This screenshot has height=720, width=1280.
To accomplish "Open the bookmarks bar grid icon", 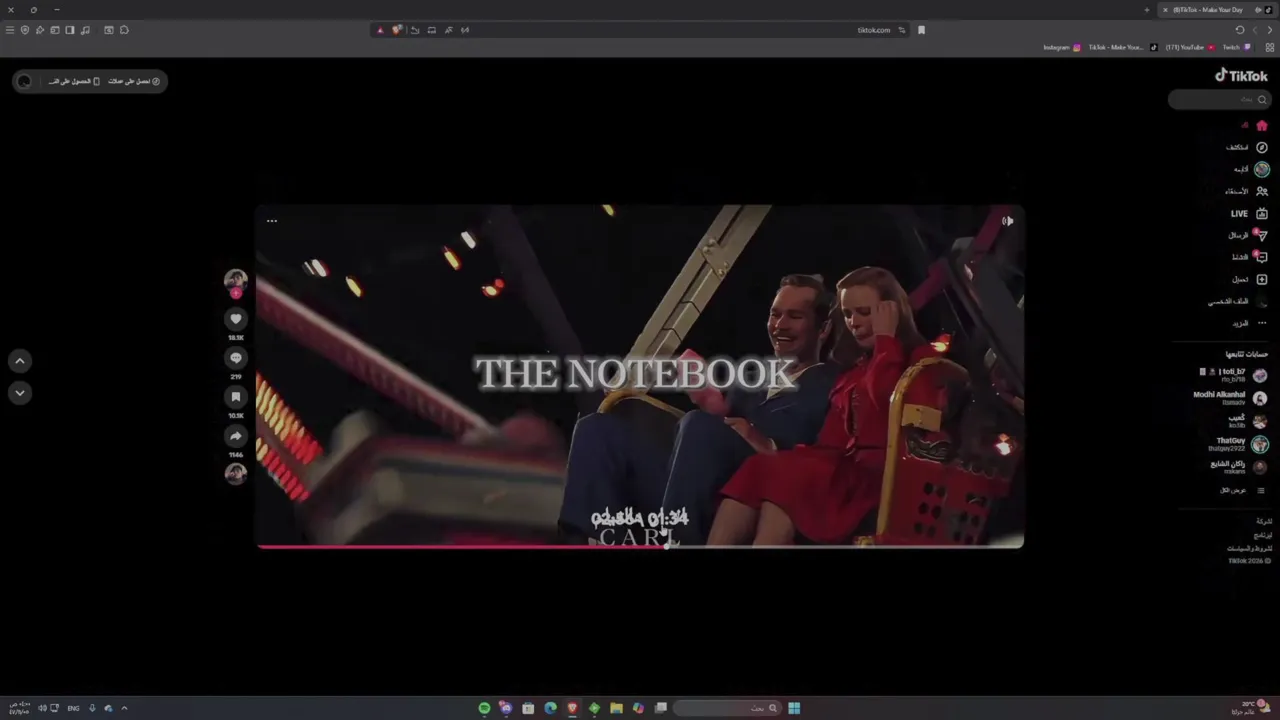I will coord(1271,47).
